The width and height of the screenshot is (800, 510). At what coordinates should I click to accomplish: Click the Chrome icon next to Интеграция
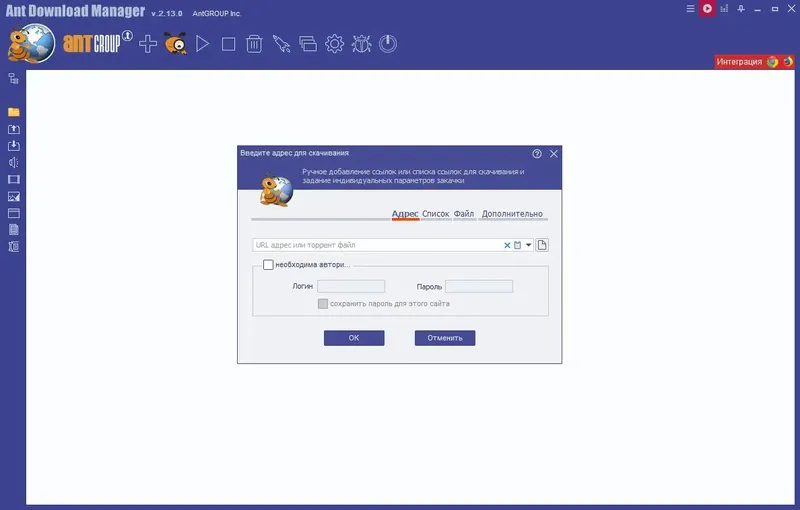(773, 62)
